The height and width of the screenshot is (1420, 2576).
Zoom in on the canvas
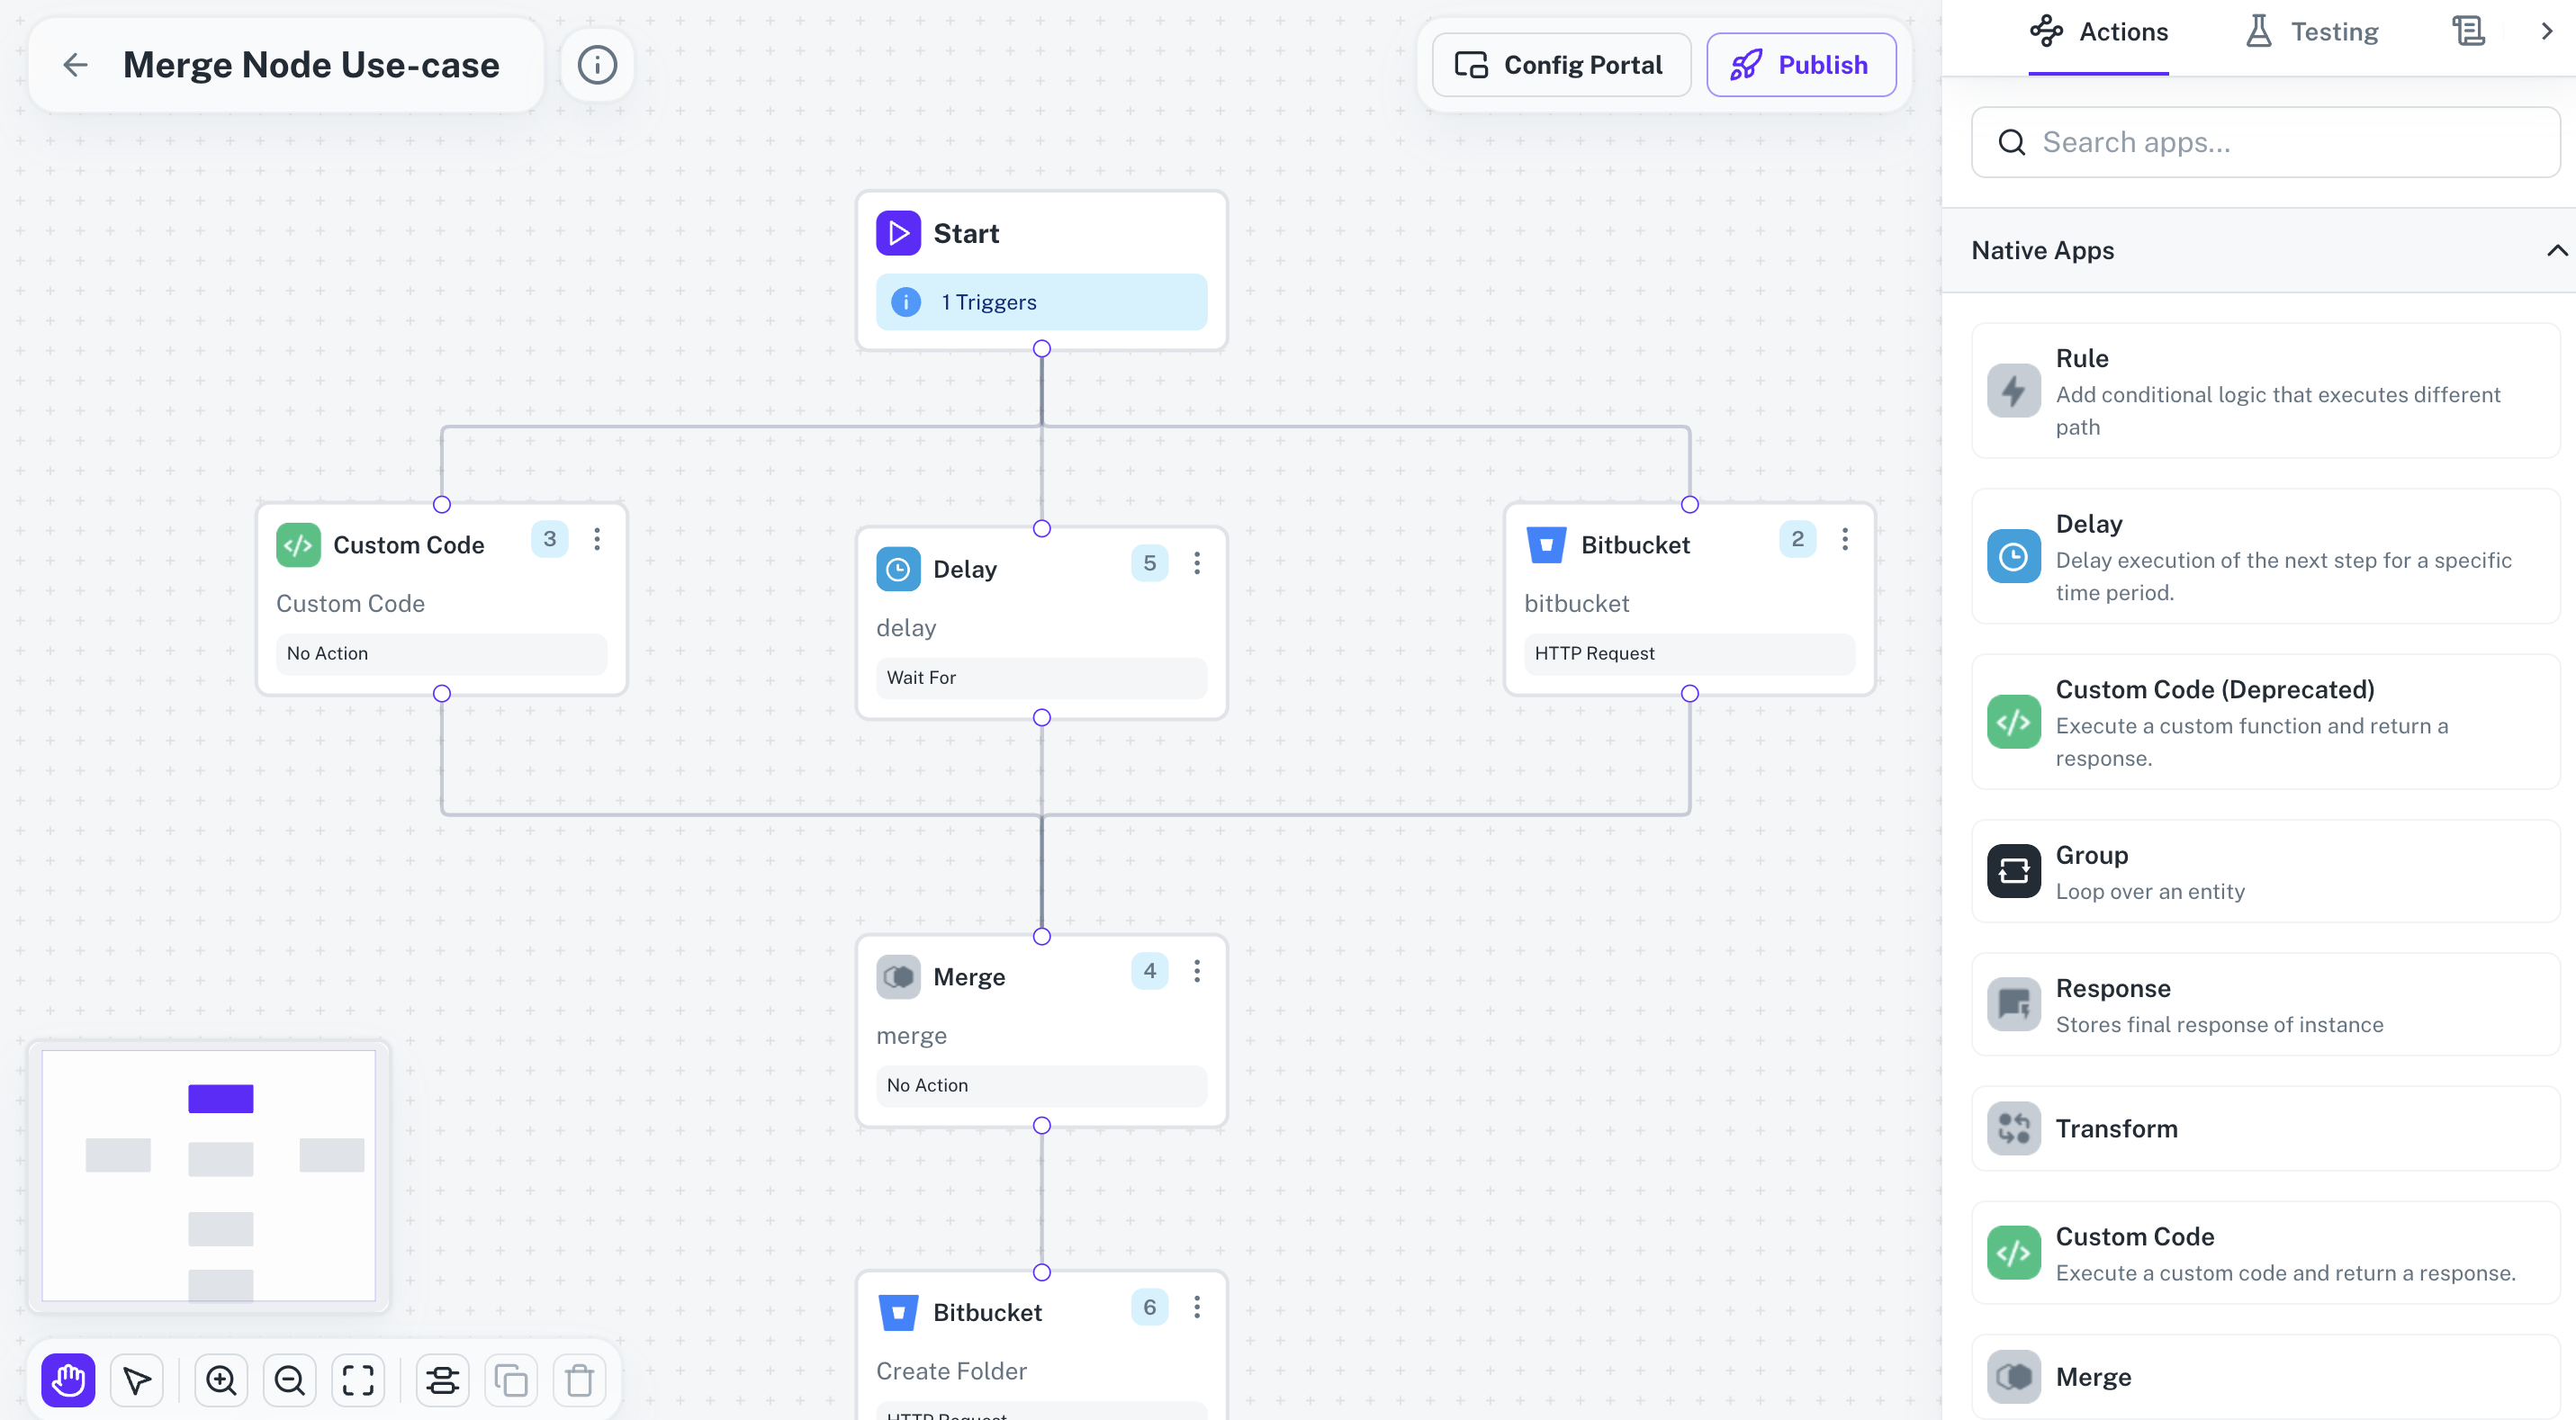tap(221, 1380)
